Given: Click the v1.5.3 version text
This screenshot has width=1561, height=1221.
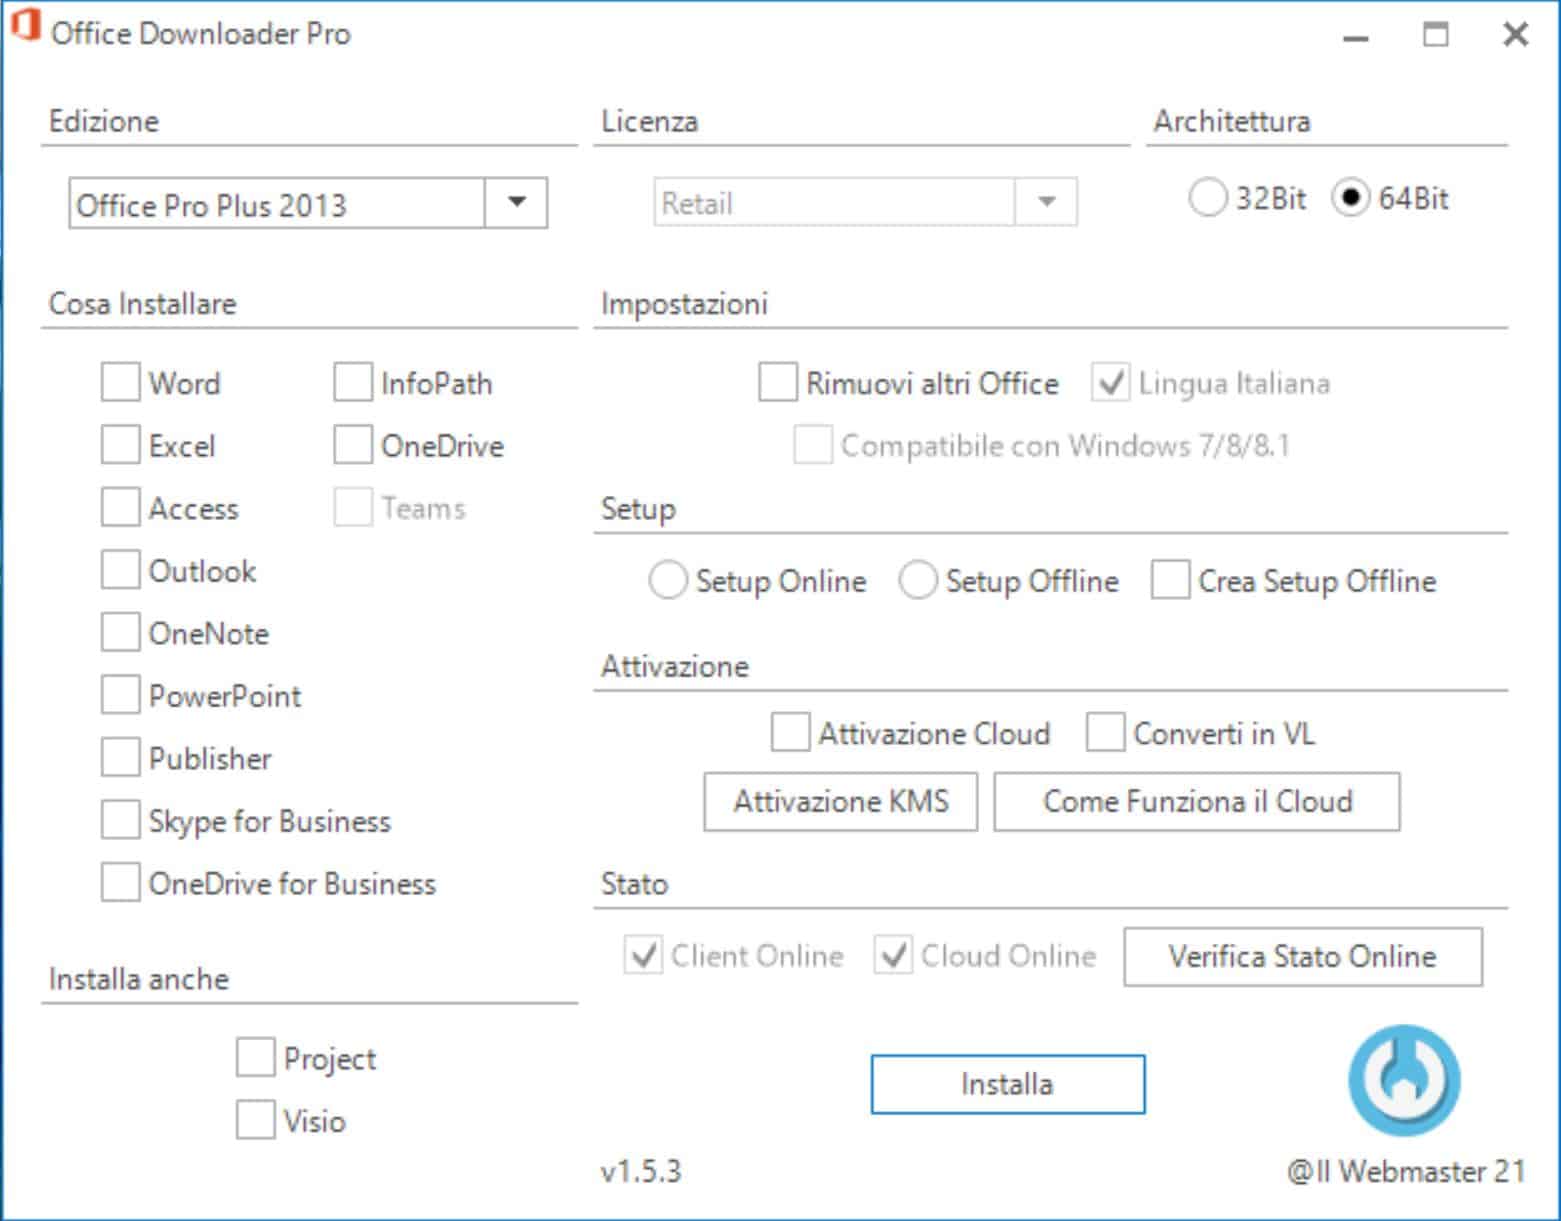Looking at the screenshot, I should pyautogui.click(x=641, y=1171).
